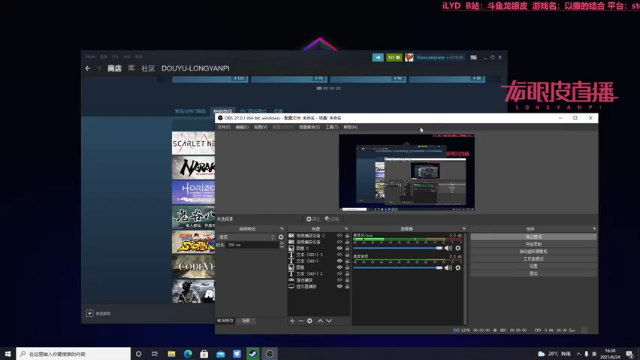Open File Explorer from the taskbar
This screenshot has height=360, width=640.
[x=171, y=354]
